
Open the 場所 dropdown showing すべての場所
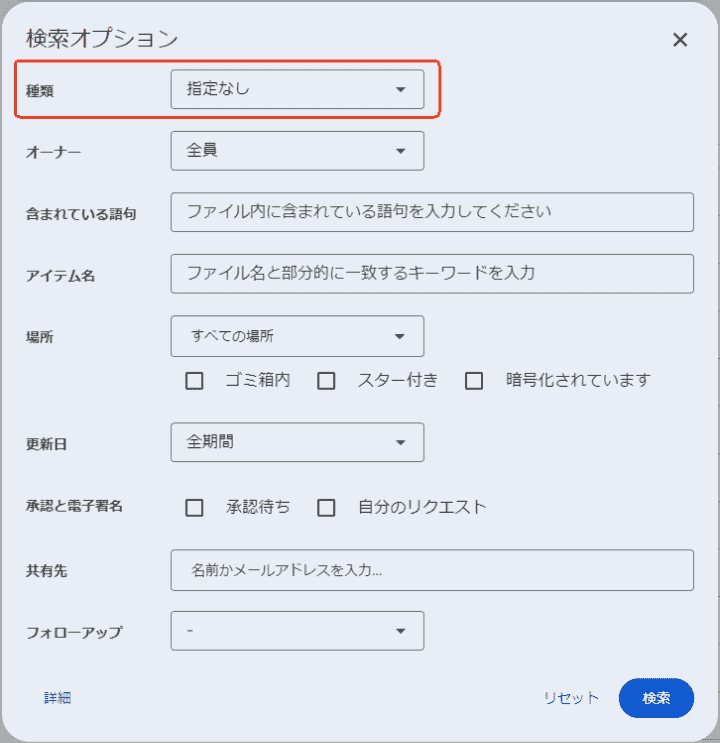click(297, 336)
